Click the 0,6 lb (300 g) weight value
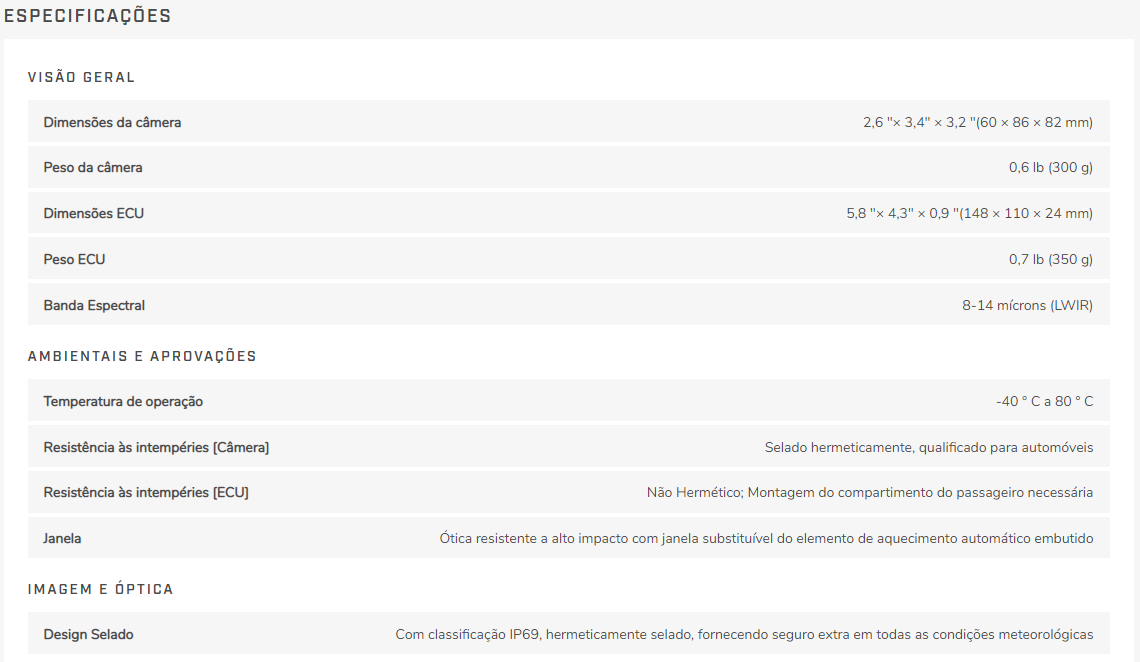 [1050, 167]
